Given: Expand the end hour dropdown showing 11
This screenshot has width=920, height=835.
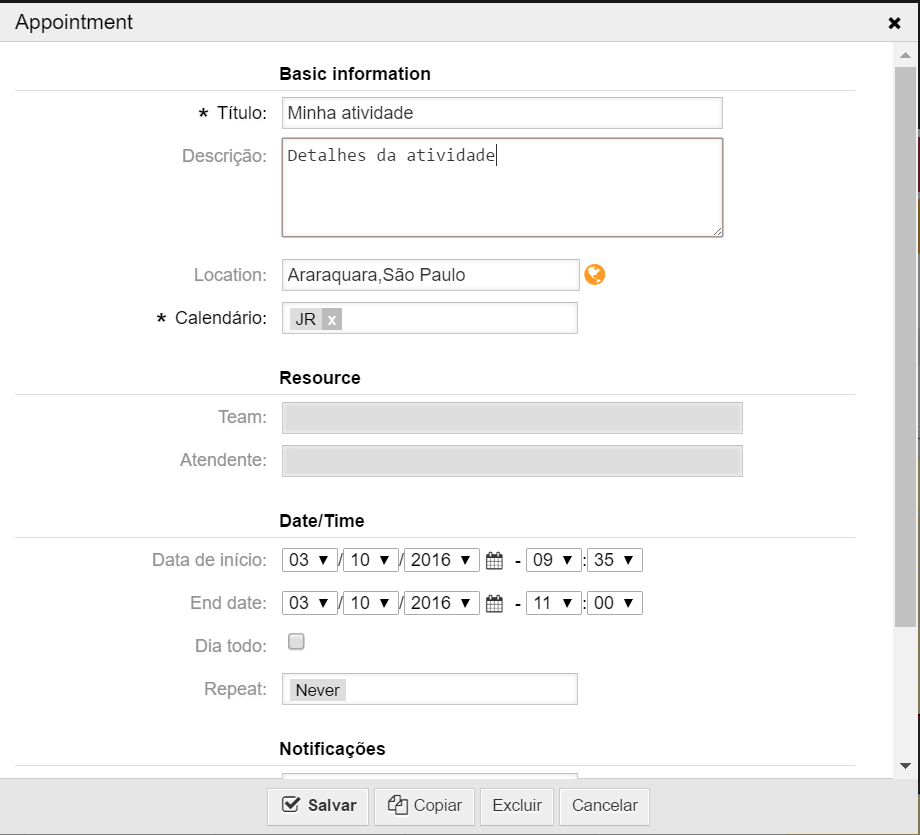Looking at the screenshot, I should pos(553,603).
